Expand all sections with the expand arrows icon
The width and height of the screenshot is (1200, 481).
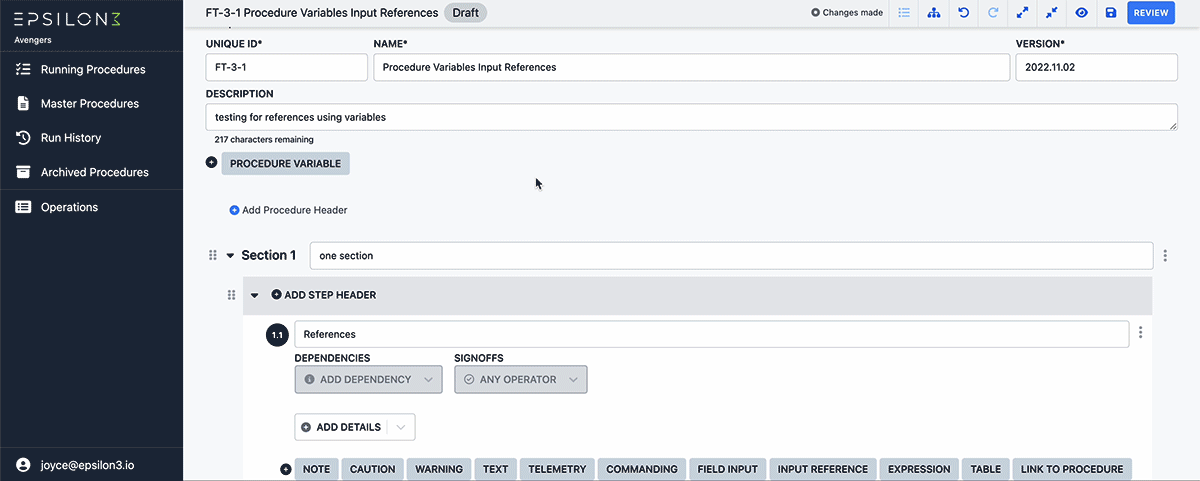(x=1022, y=13)
